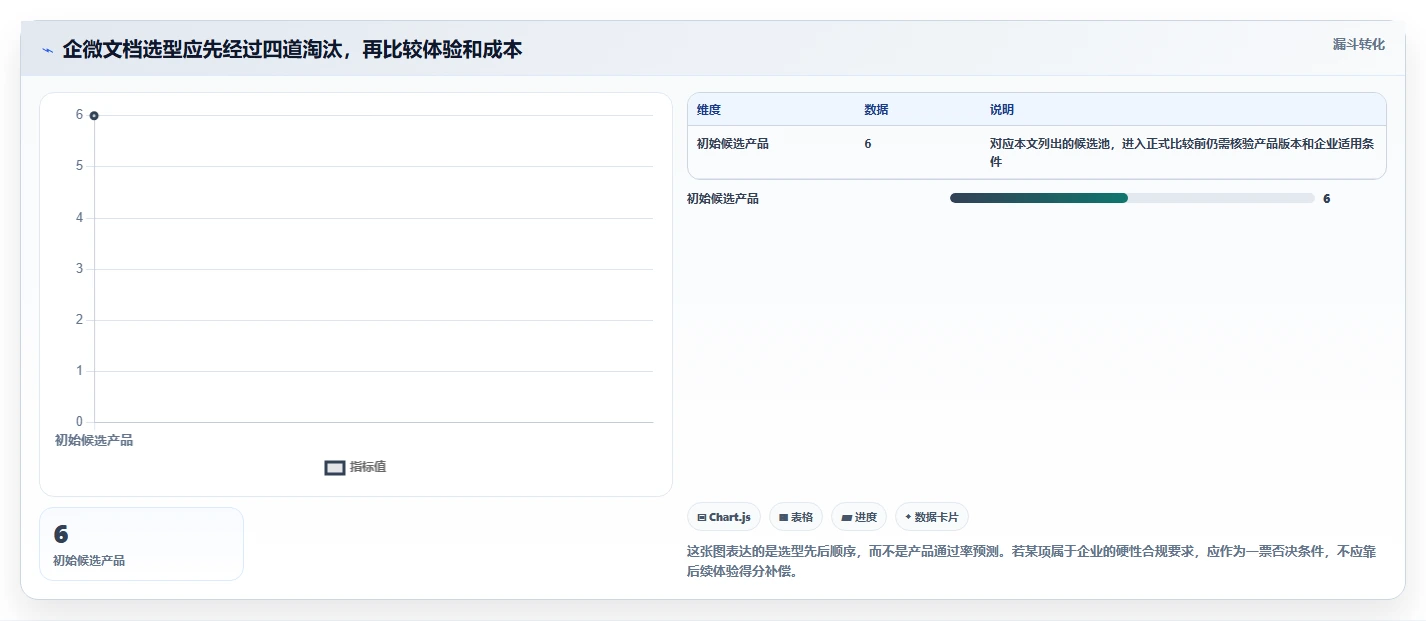The height and width of the screenshot is (621, 1426).
Task: Click the 表格 tag chip
Action: [x=796, y=517]
